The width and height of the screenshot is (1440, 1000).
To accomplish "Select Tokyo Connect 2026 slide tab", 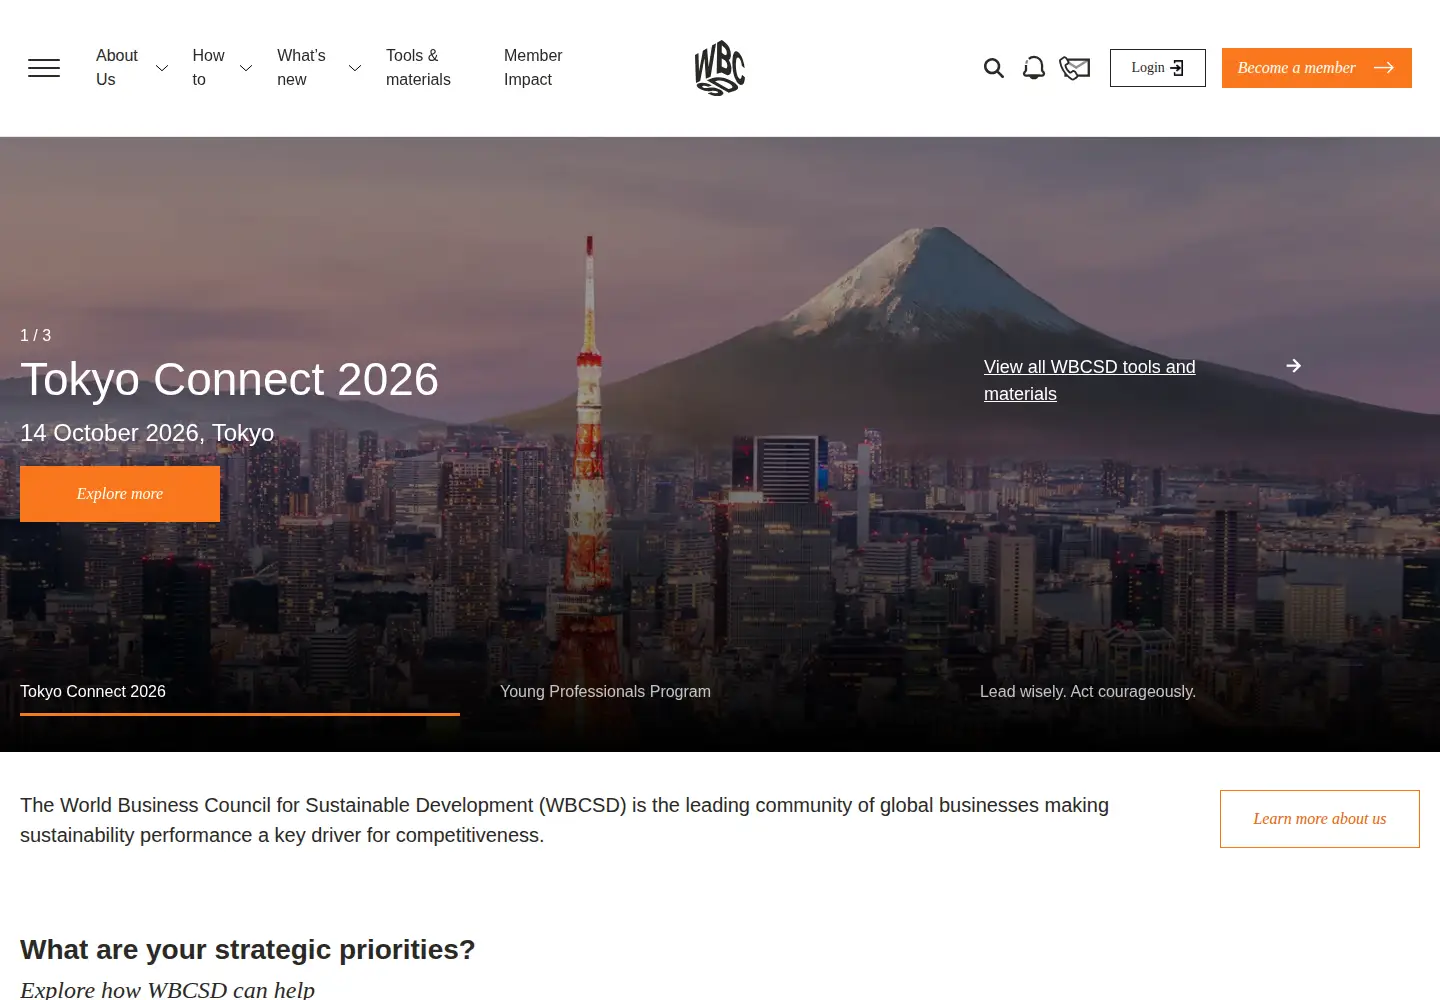I will click(x=240, y=692).
